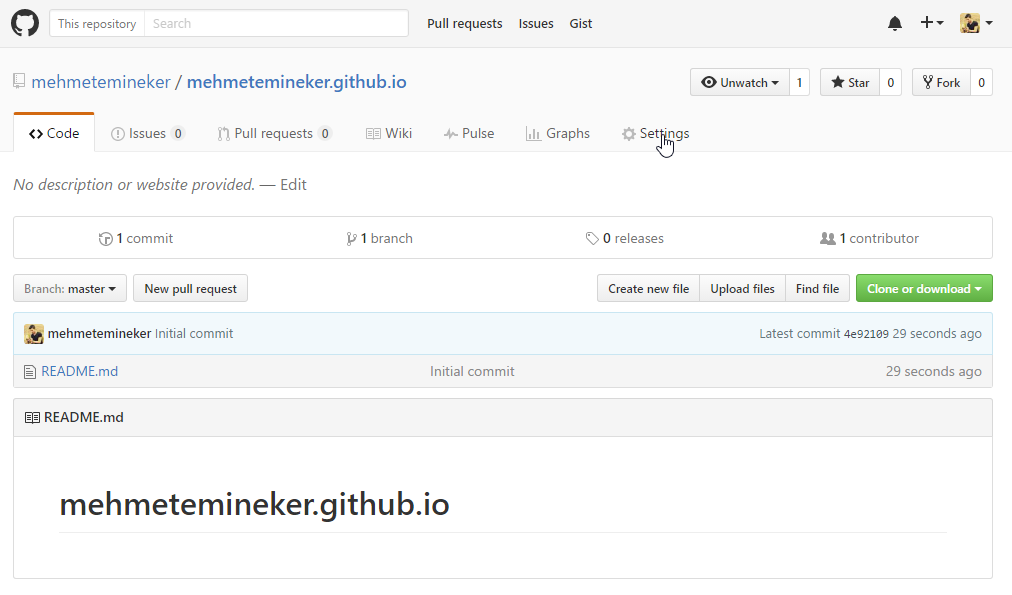Screen dimensions: 1012x595
Task: Switch to the Issues tab
Action: [x=147, y=133]
